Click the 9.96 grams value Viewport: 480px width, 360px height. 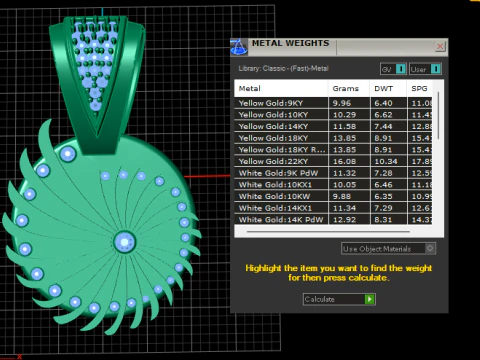[342, 103]
